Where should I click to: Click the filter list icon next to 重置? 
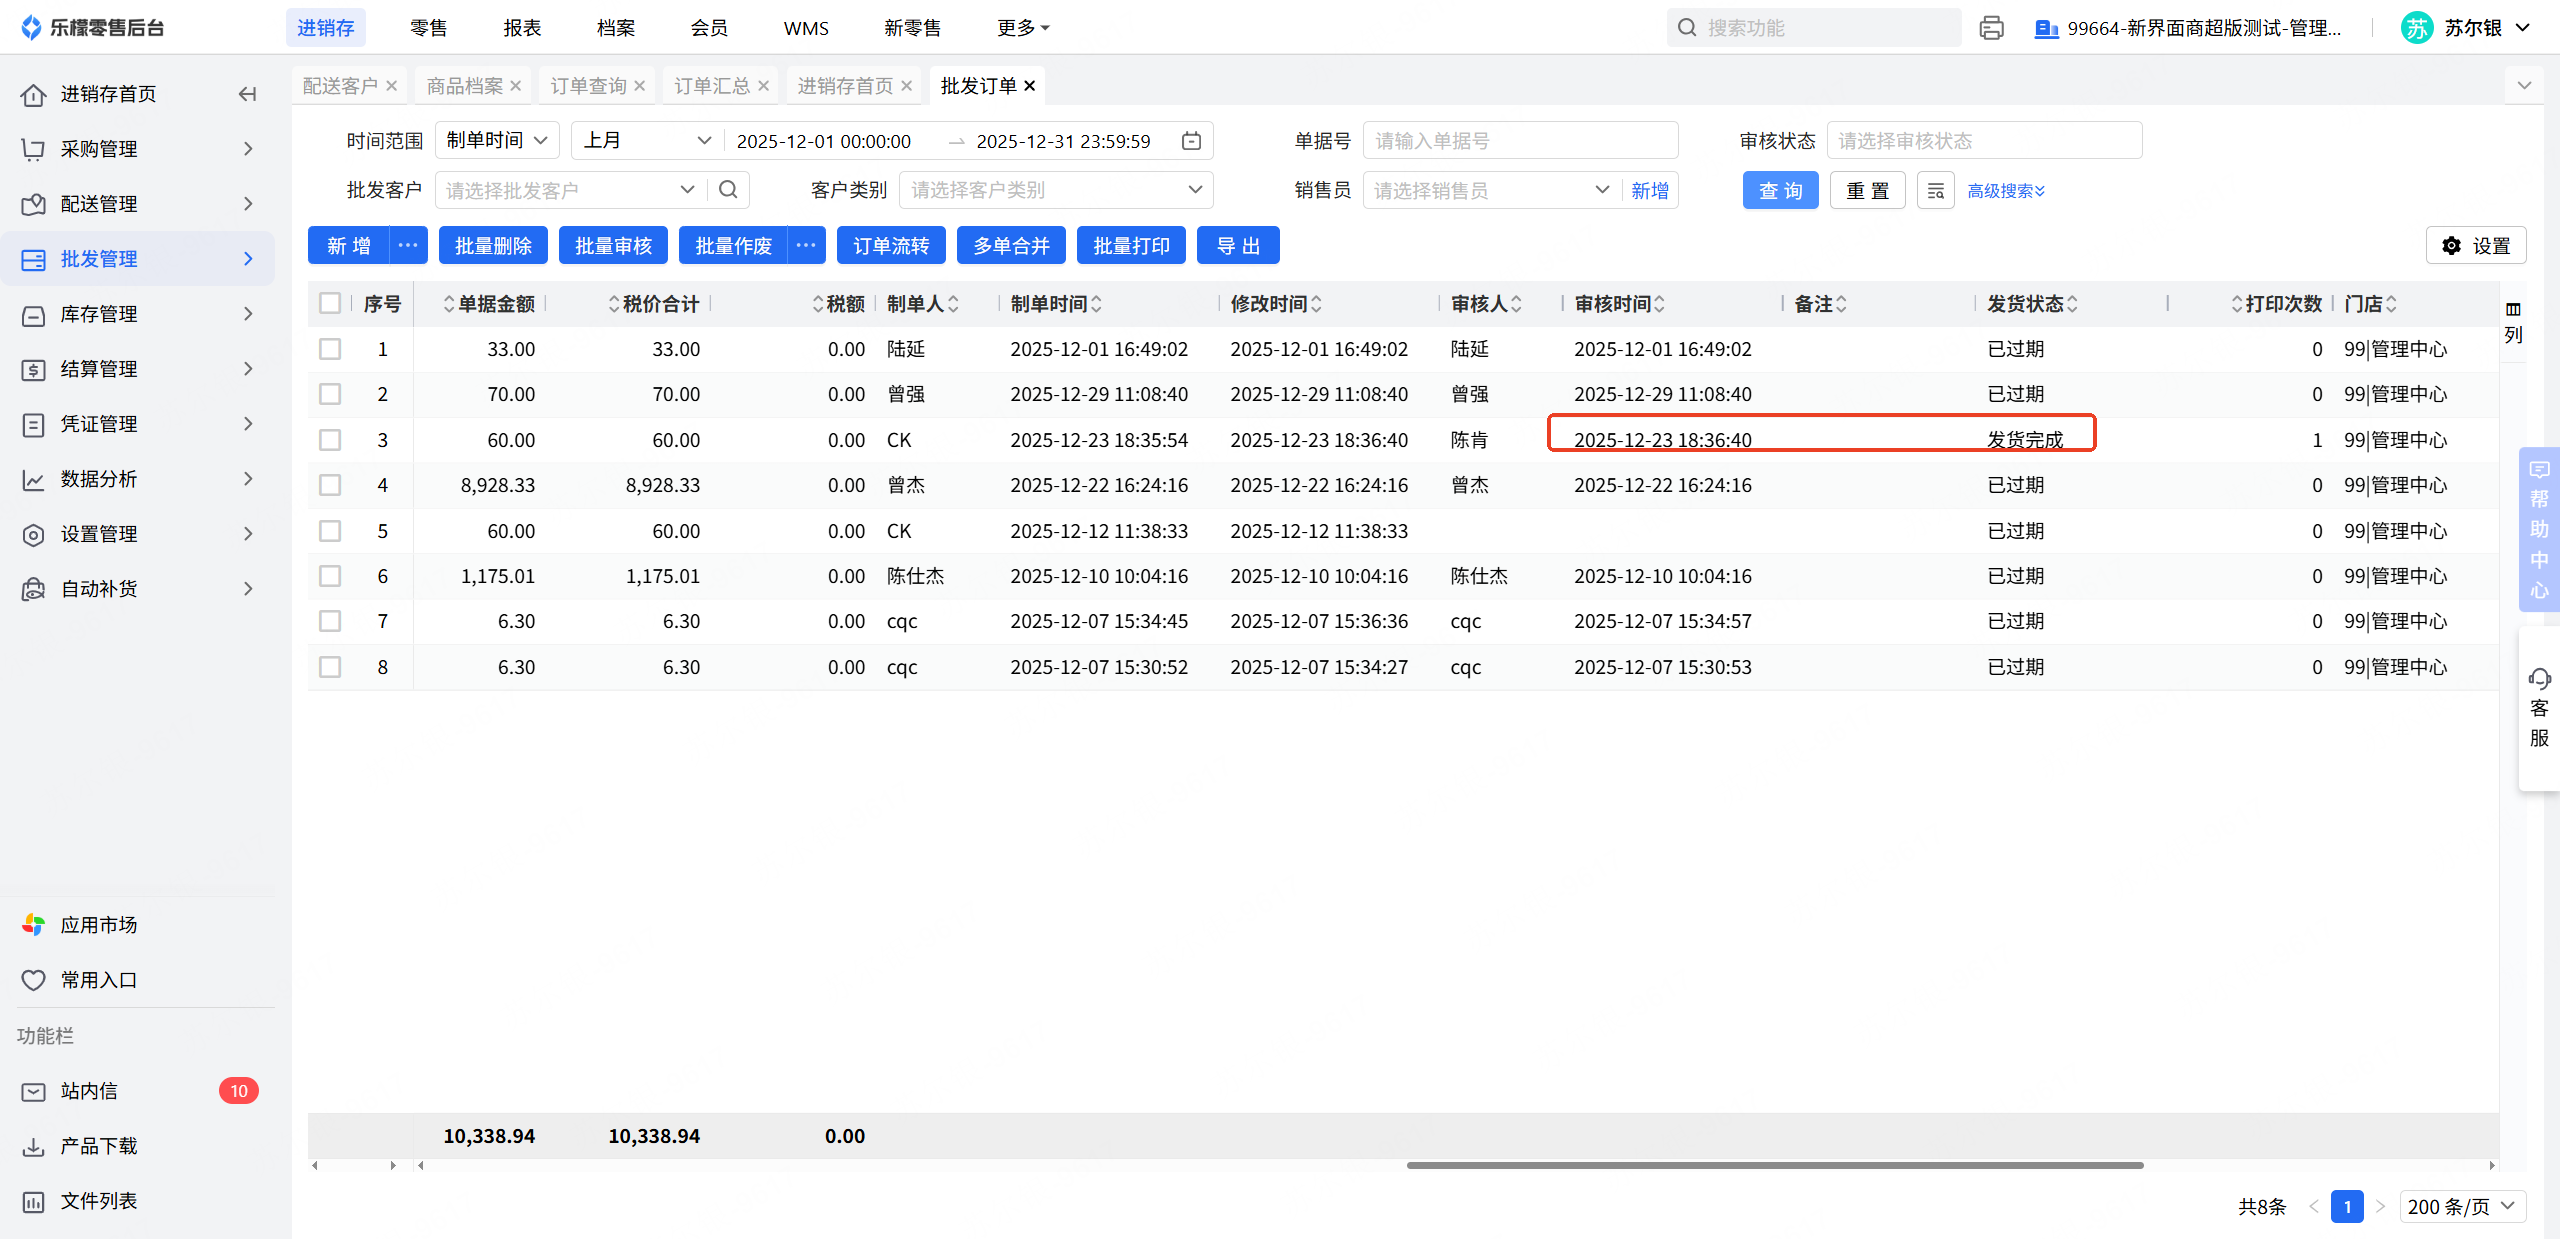(x=1935, y=191)
